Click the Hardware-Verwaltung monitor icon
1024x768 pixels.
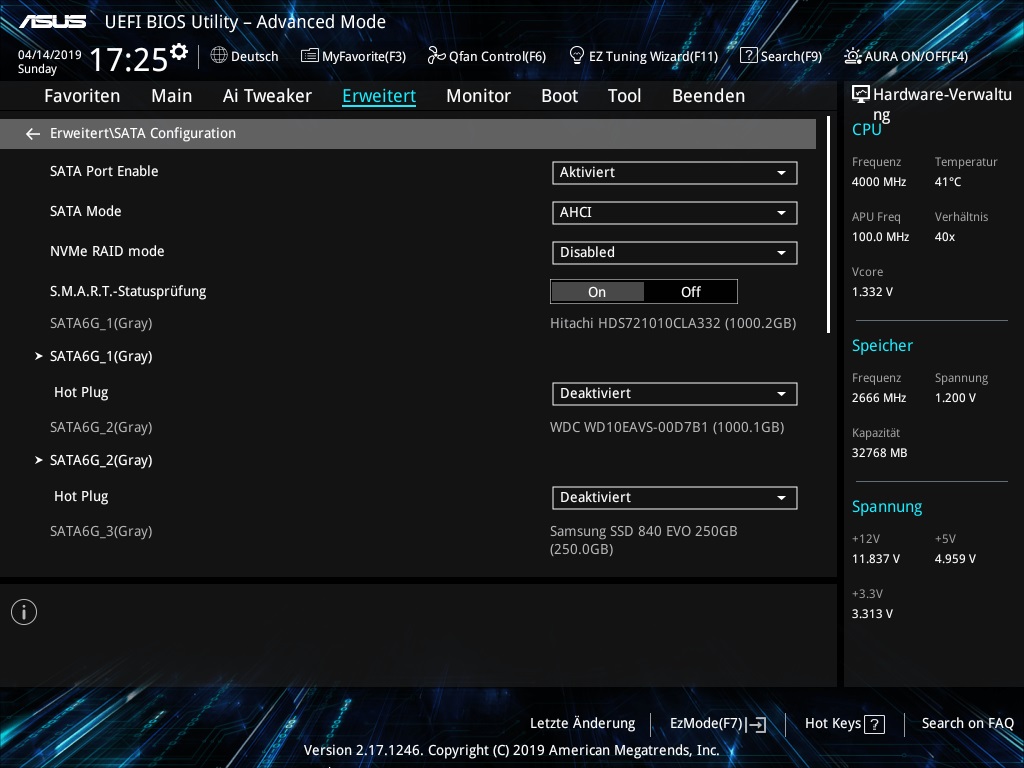point(861,95)
